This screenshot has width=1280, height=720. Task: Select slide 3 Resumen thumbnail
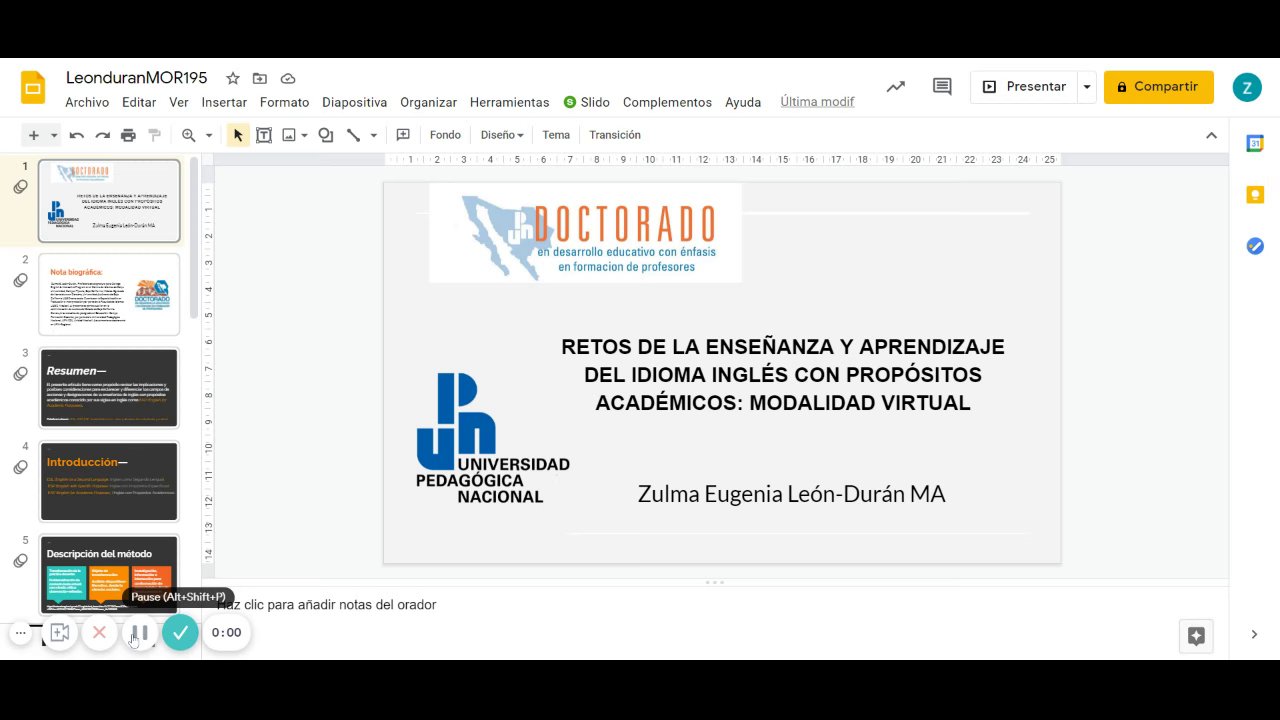(109, 388)
